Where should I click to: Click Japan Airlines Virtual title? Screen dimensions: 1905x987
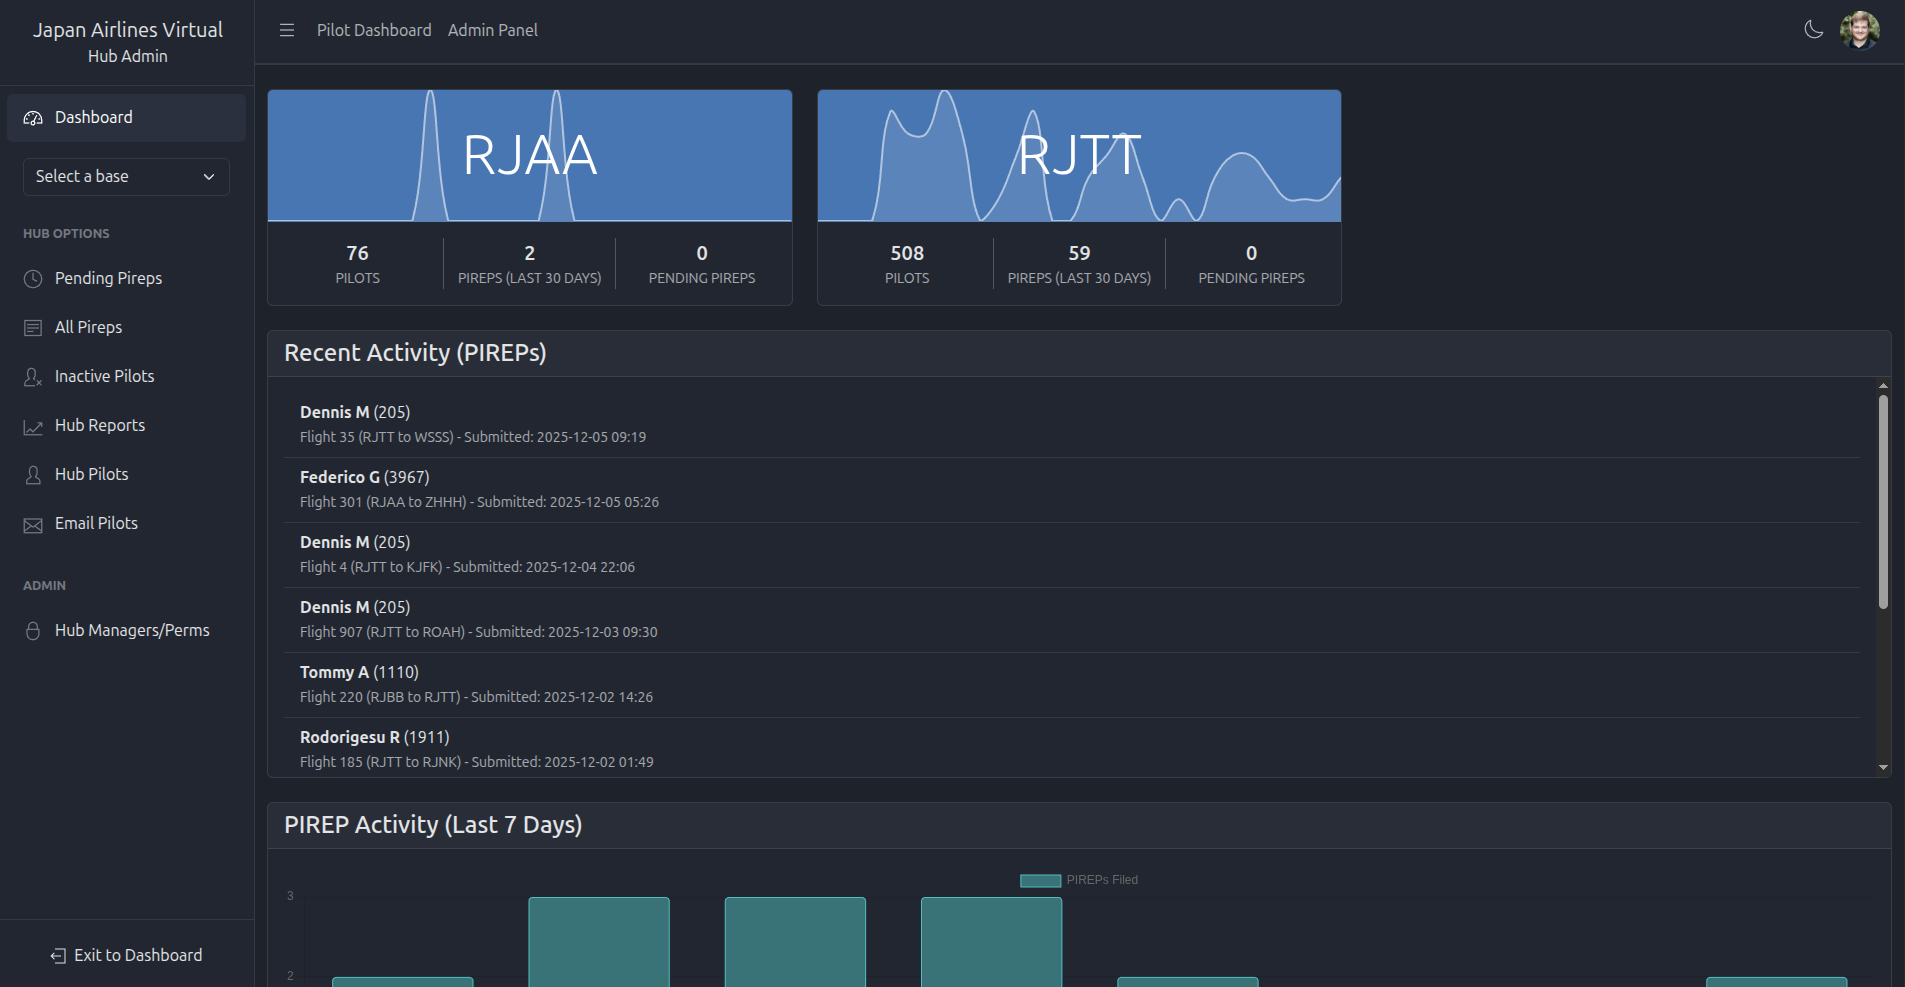tap(128, 30)
